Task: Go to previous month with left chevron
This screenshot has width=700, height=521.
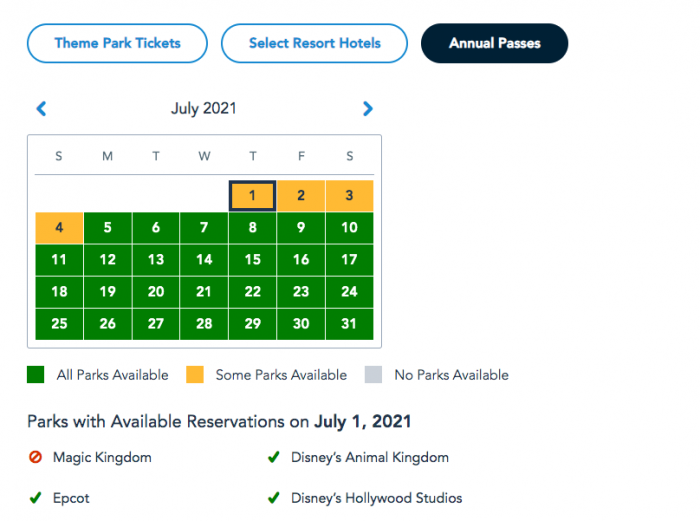Action: pos(42,108)
